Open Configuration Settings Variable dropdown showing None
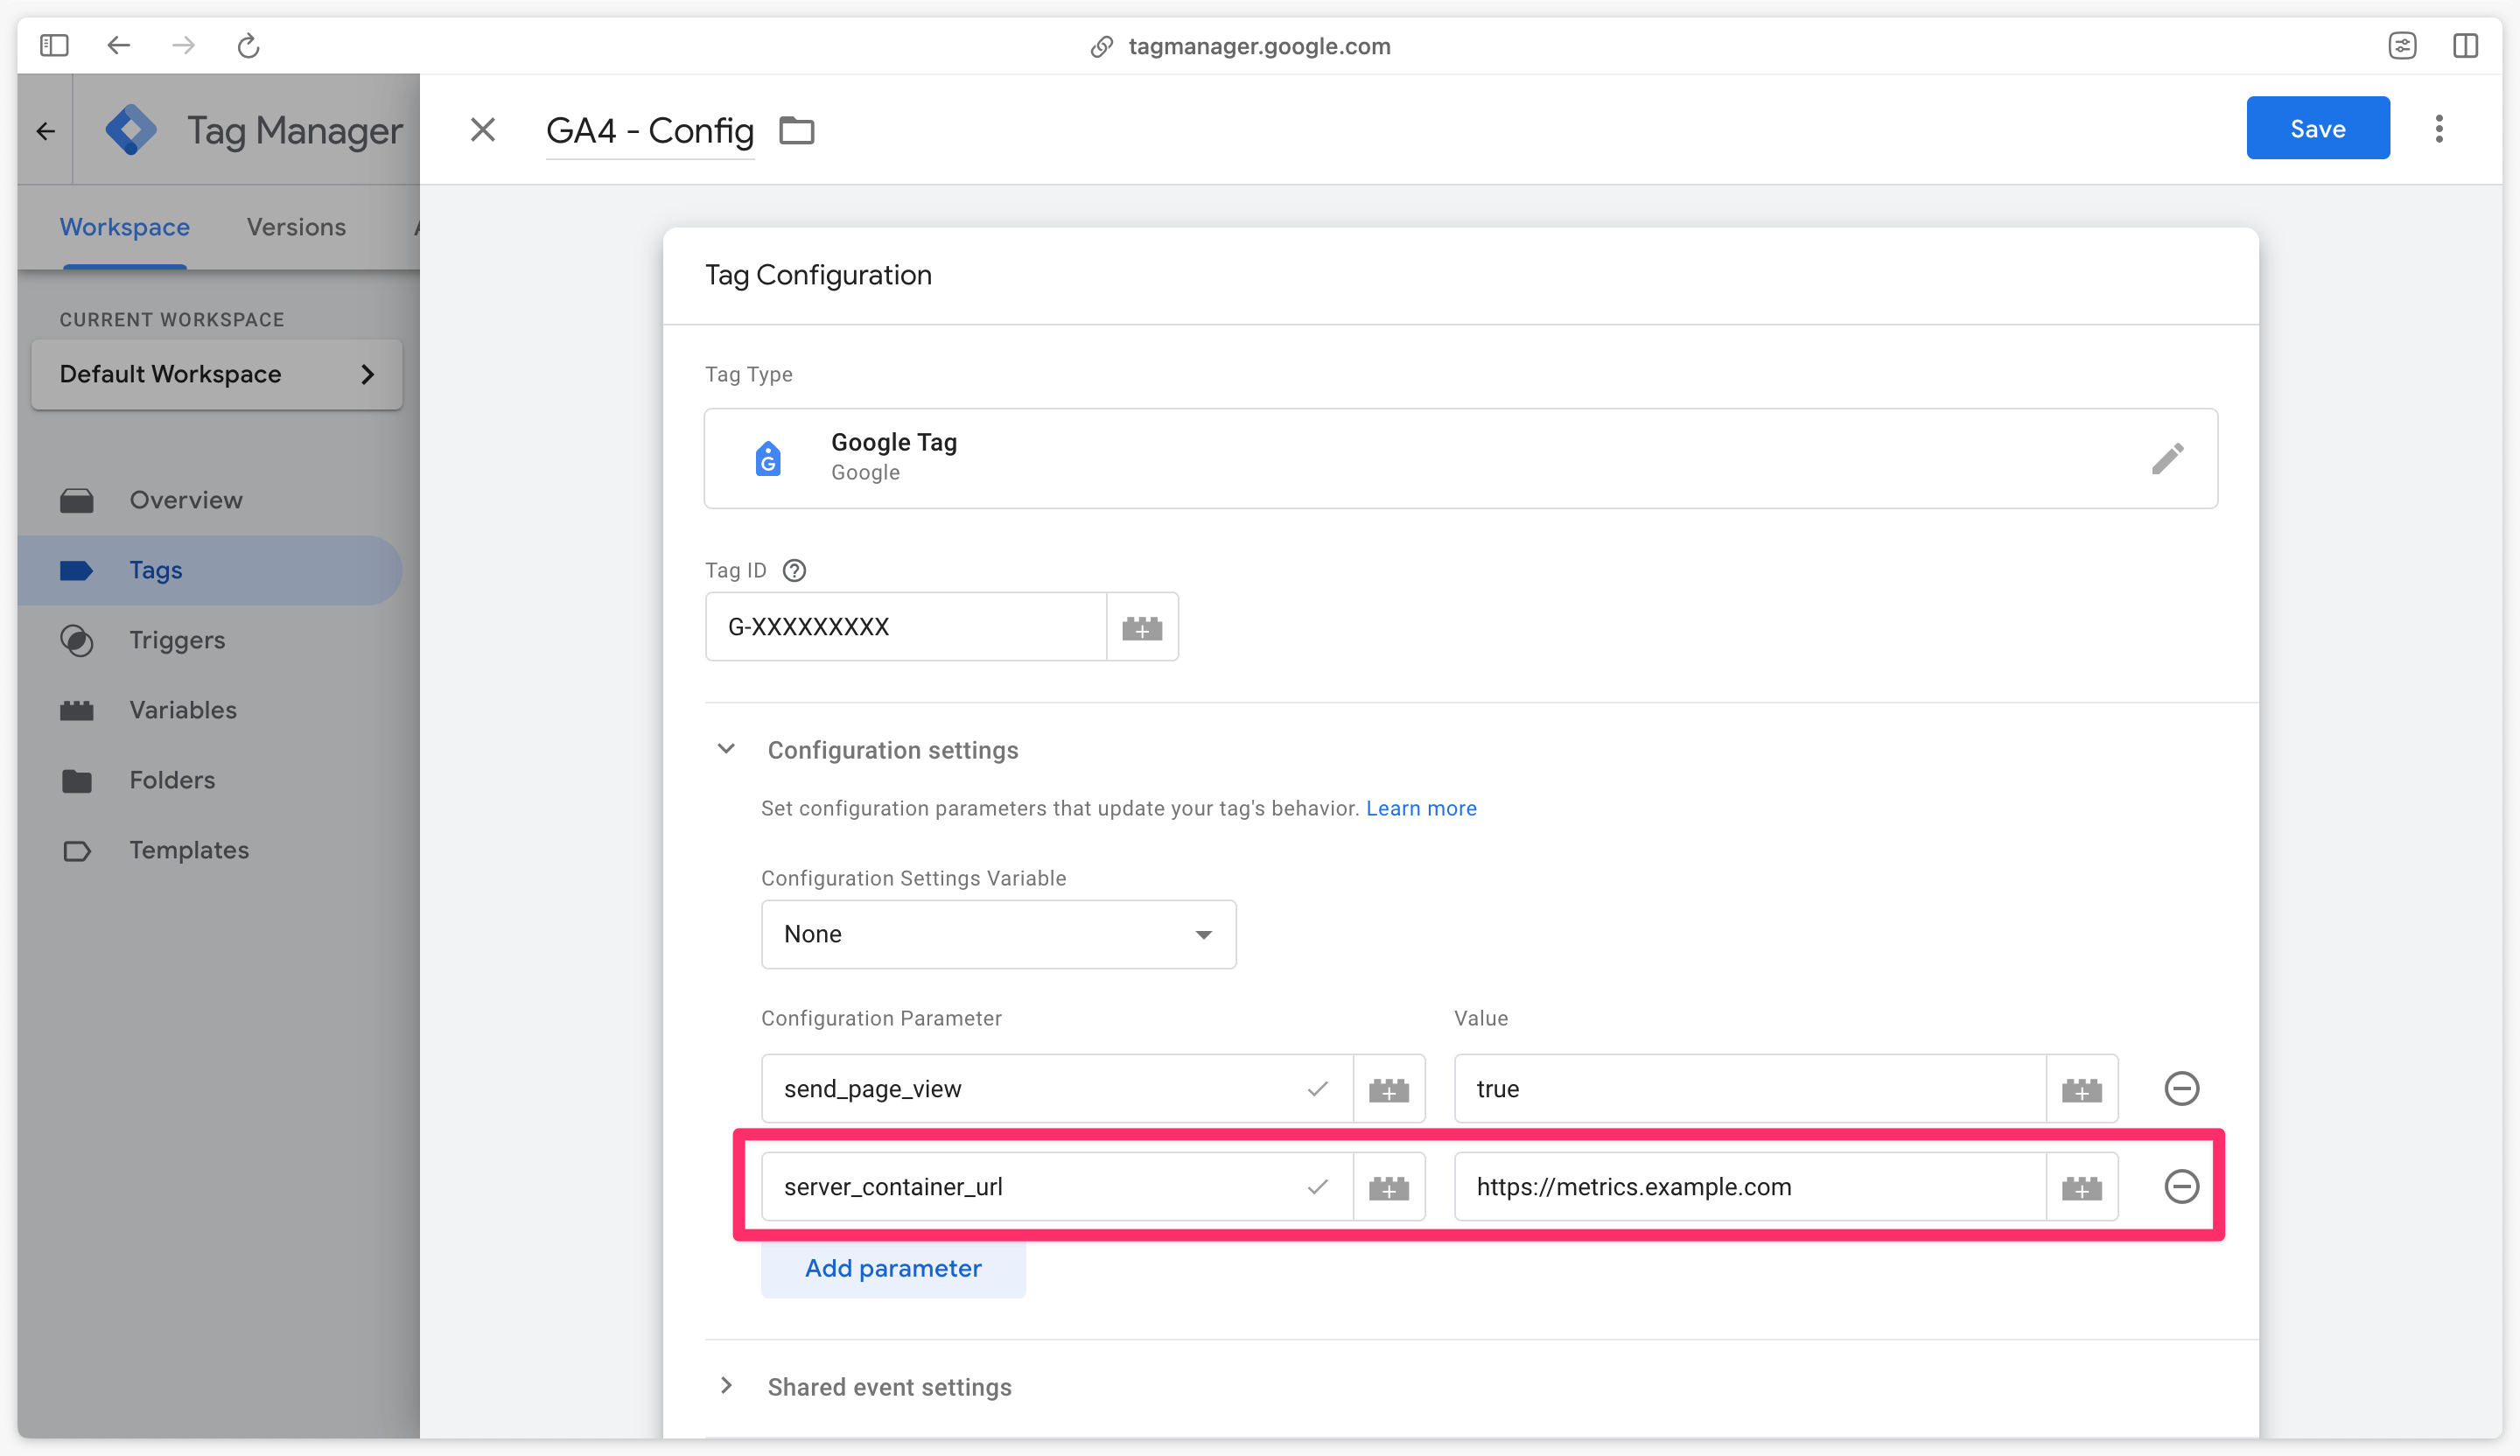The height and width of the screenshot is (1456, 2520). pos(998,934)
